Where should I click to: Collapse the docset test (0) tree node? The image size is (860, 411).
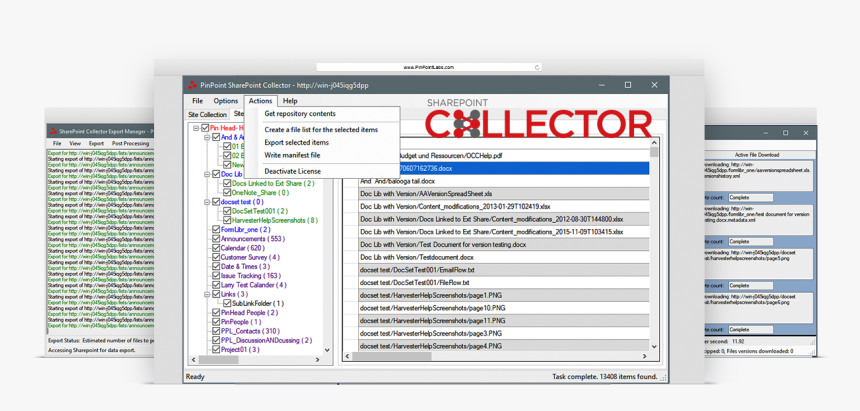tap(206, 202)
